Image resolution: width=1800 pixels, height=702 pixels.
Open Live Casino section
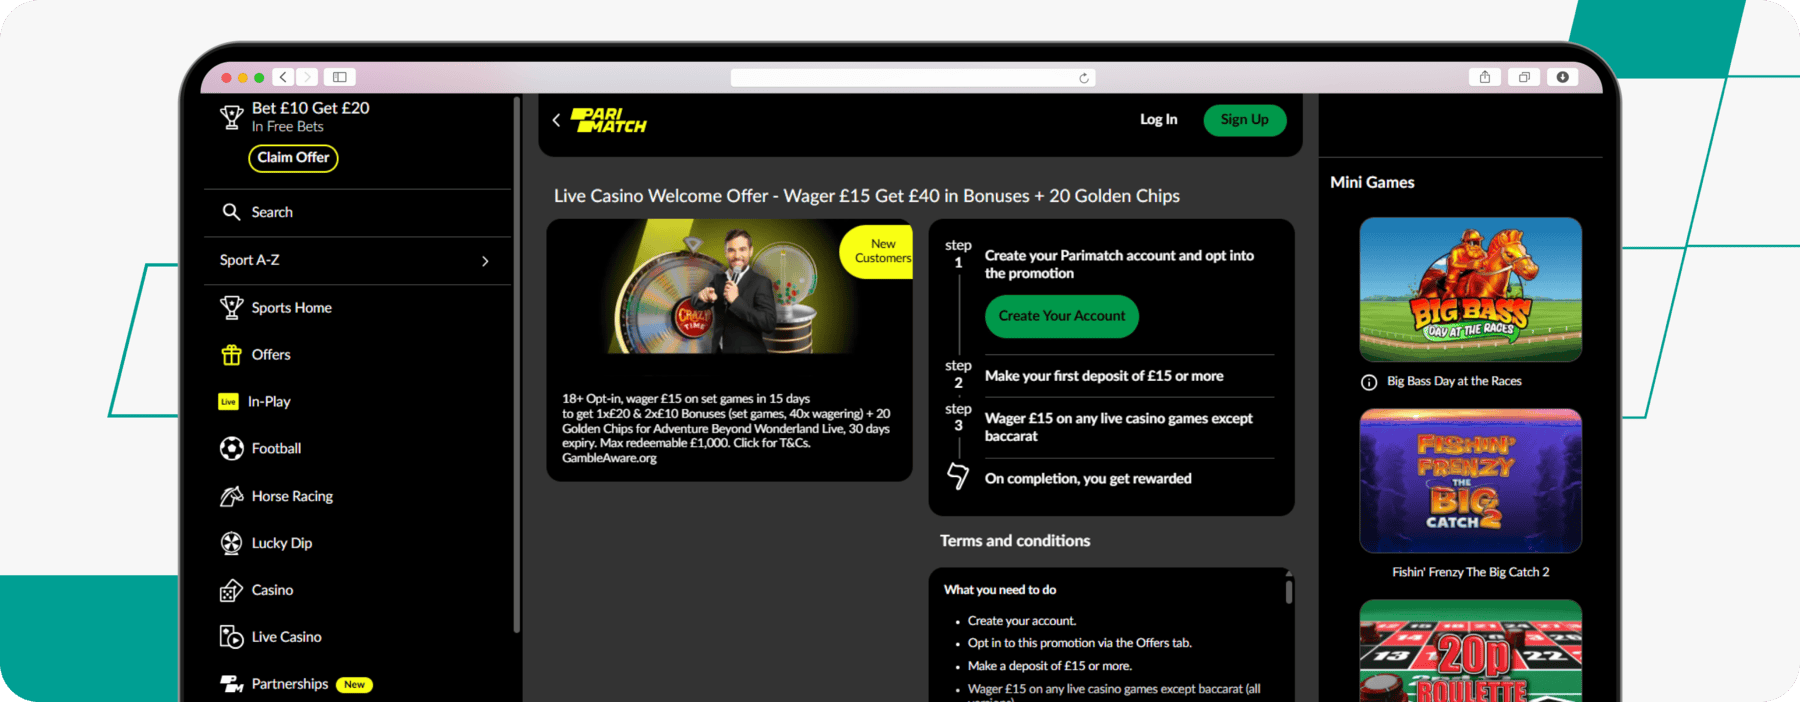pos(286,637)
